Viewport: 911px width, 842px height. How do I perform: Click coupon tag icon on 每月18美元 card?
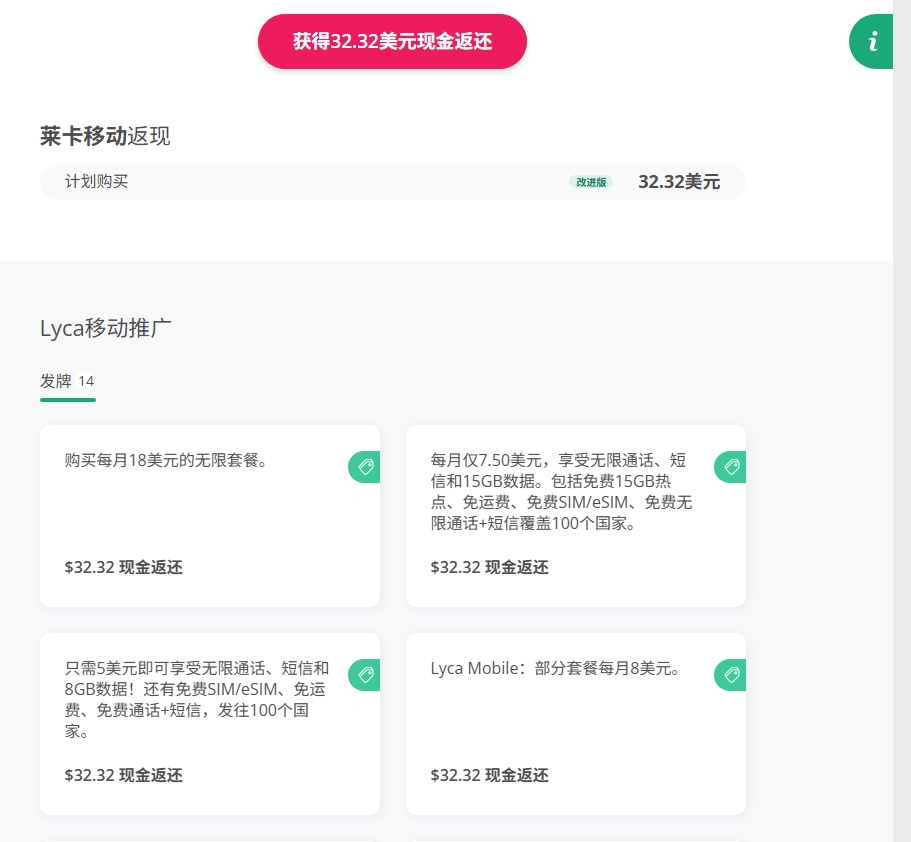[x=364, y=467]
